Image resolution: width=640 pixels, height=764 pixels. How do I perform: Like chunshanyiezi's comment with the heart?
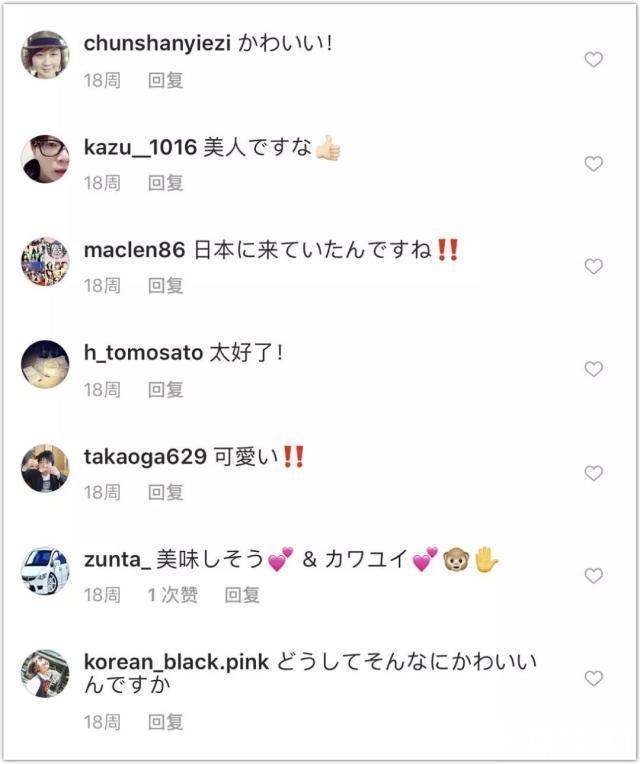pos(593,60)
